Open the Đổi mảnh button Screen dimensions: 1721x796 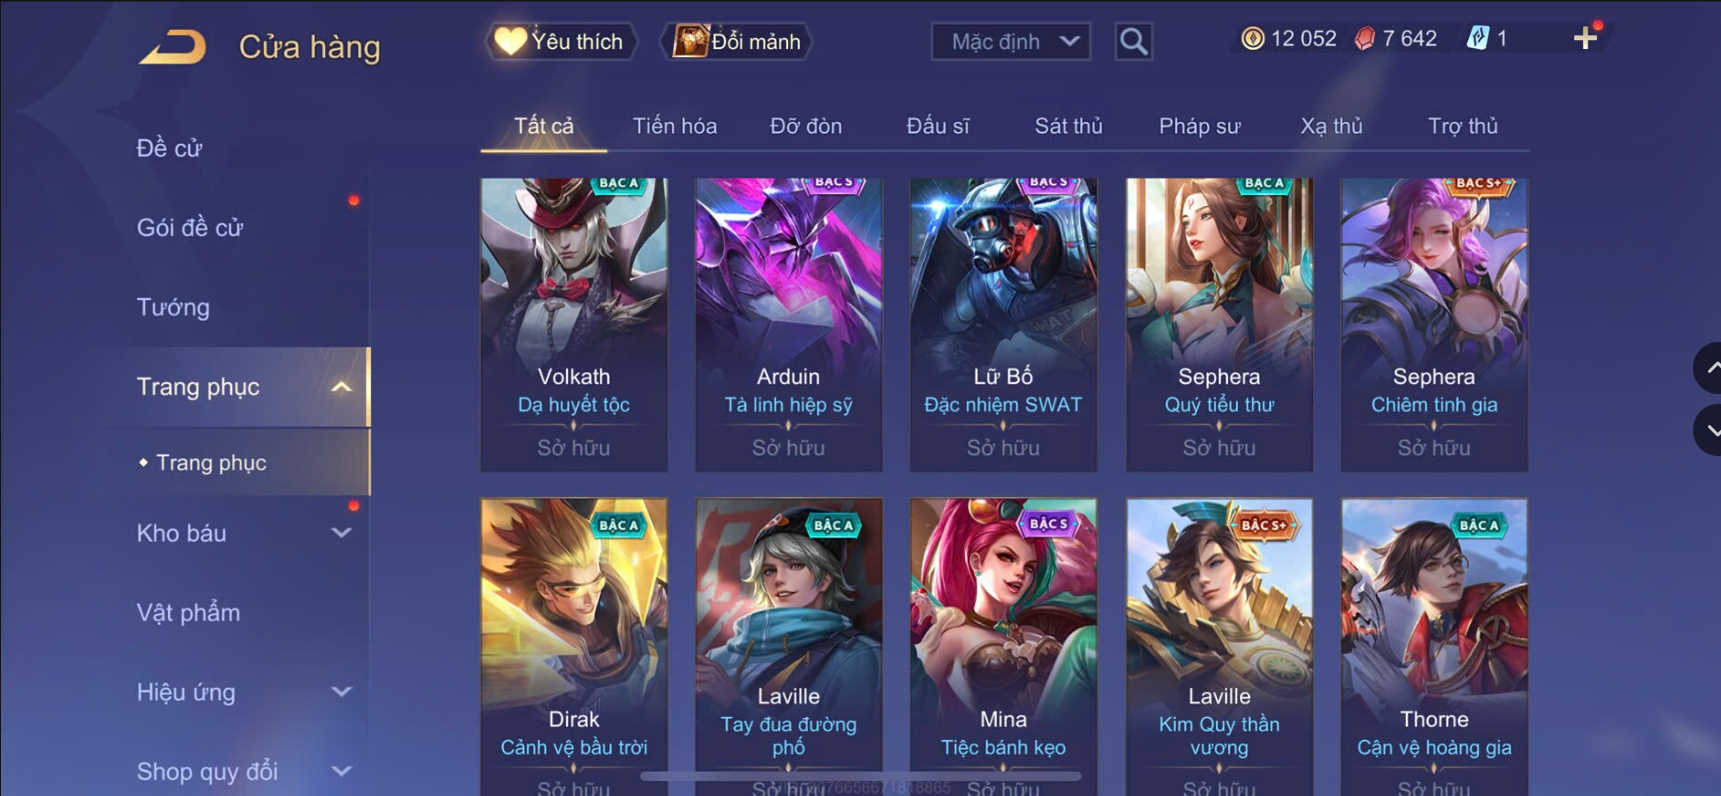pos(736,41)
